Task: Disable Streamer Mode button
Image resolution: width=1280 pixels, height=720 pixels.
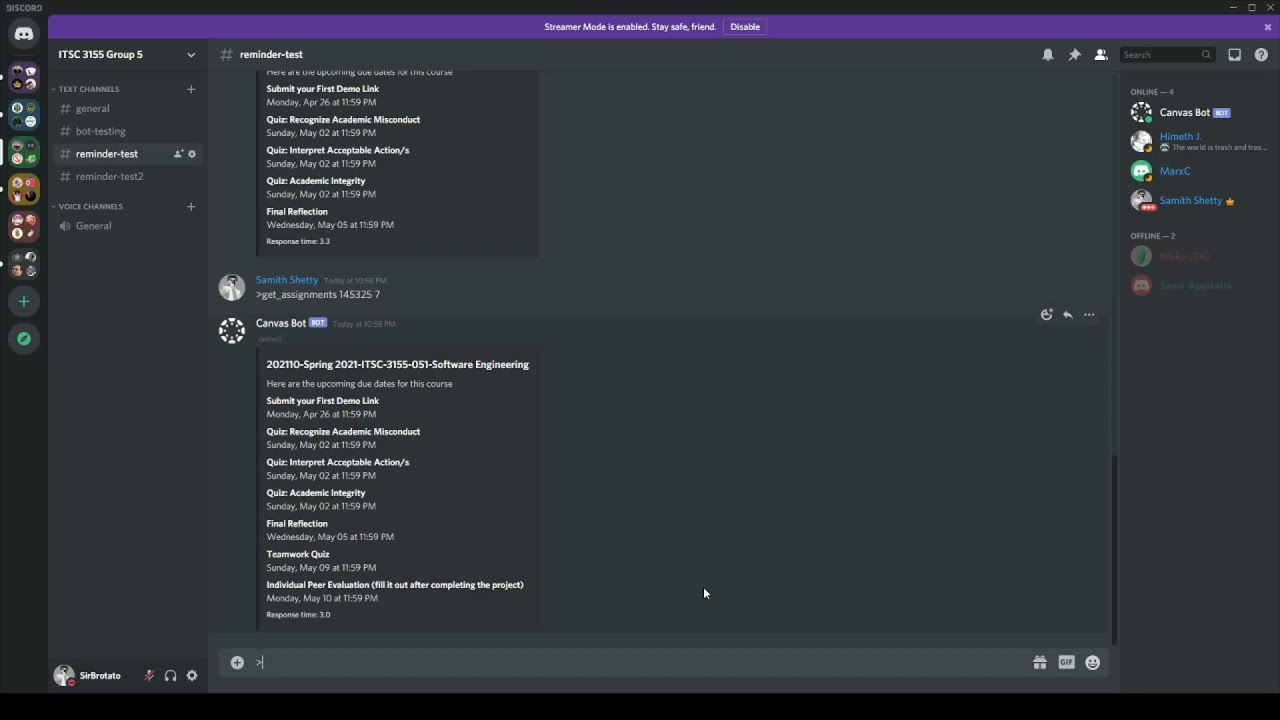Action: [x=745, y=27]
